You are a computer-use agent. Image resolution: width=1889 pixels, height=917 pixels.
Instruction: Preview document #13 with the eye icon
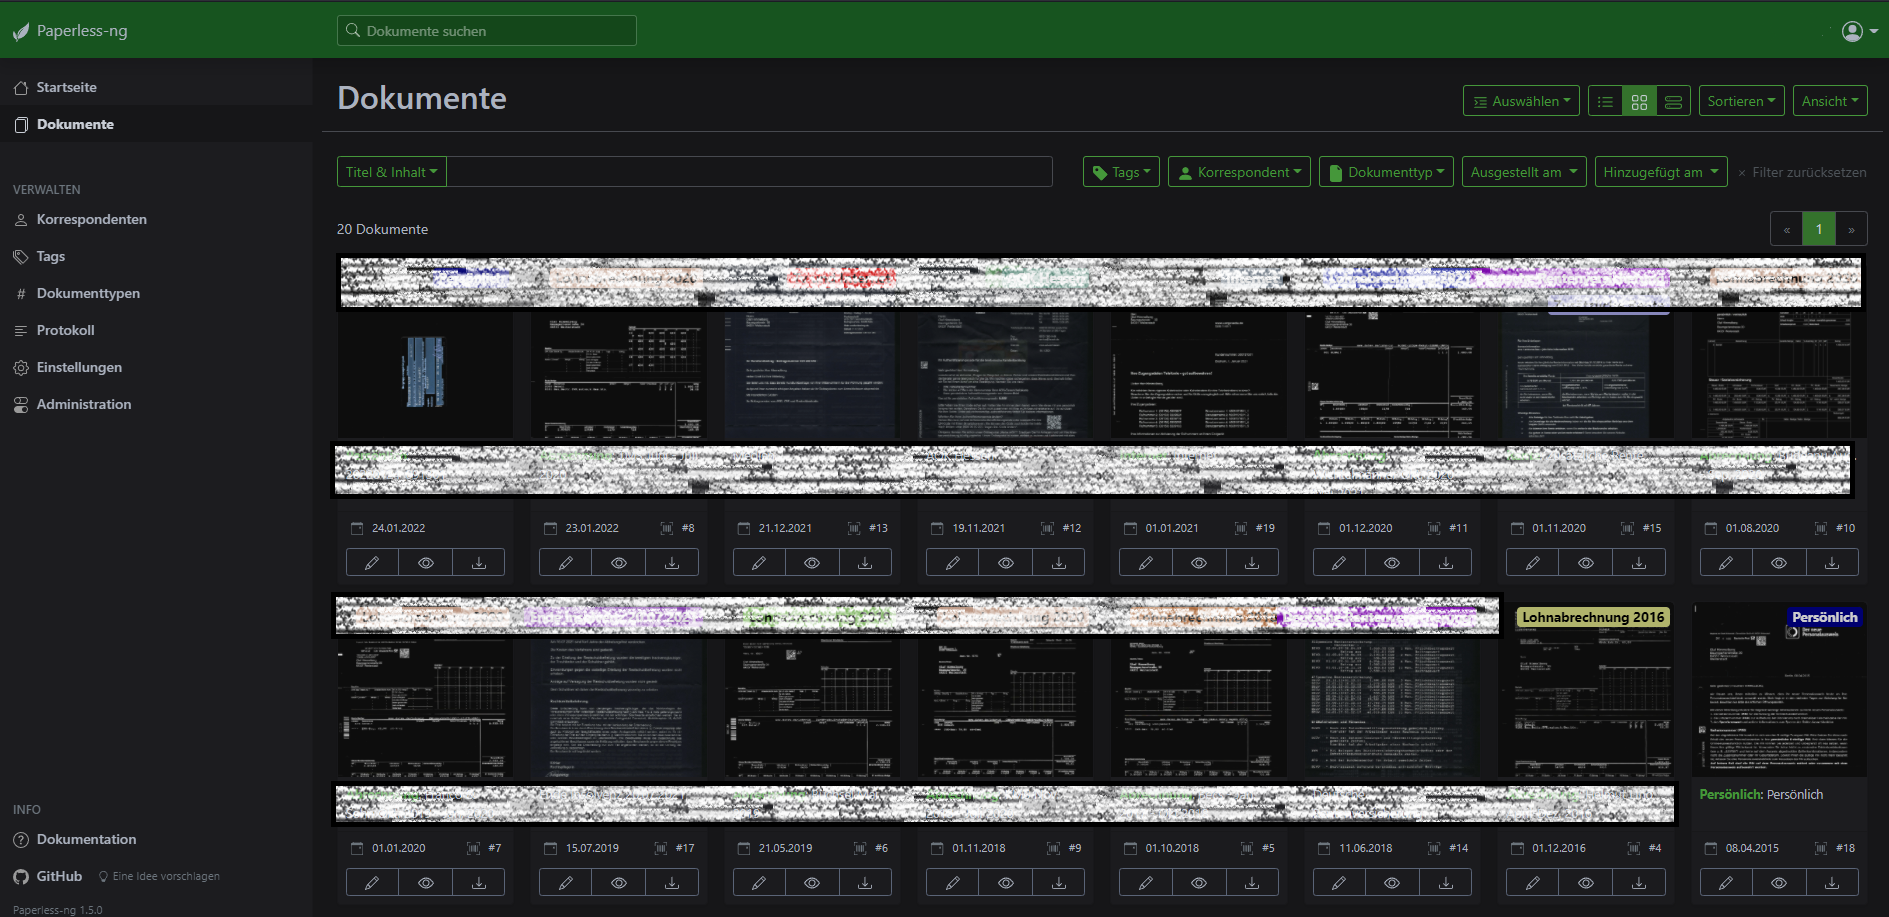pos(812,563)
